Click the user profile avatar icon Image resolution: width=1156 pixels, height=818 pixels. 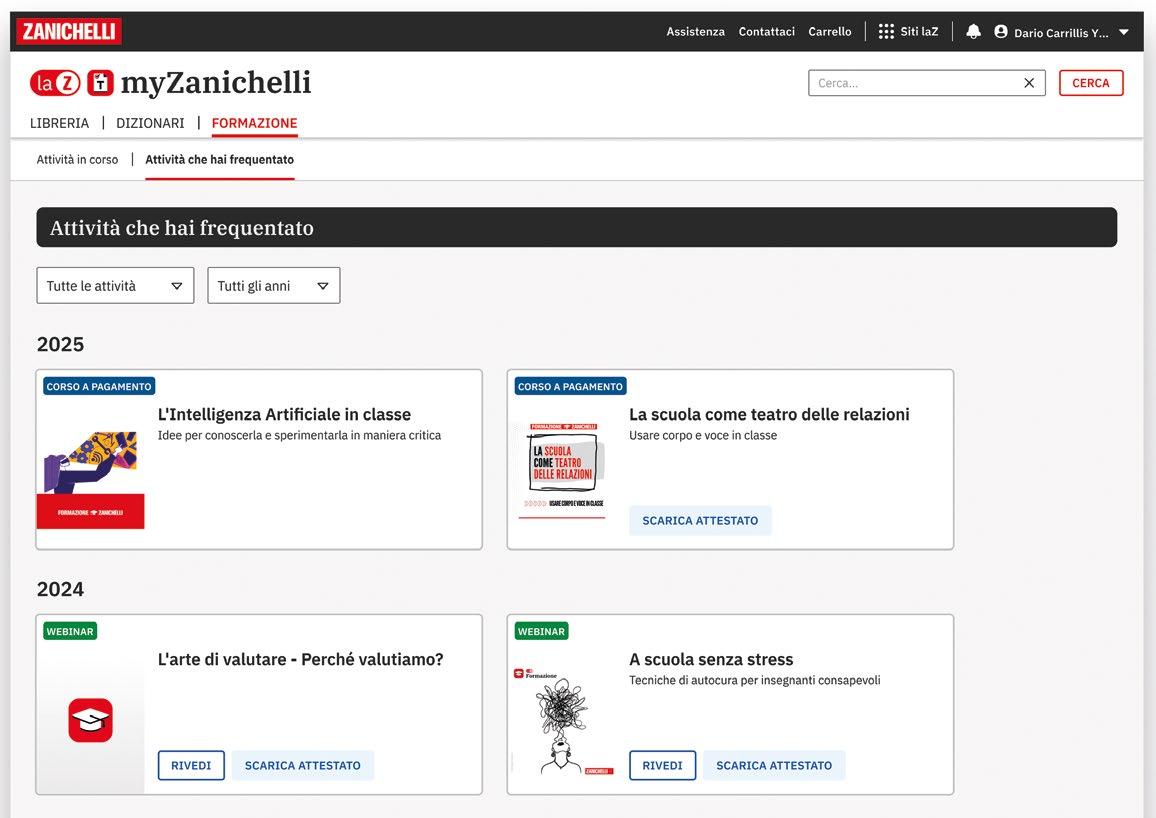pyautogui.click(x=1000, y=32)
